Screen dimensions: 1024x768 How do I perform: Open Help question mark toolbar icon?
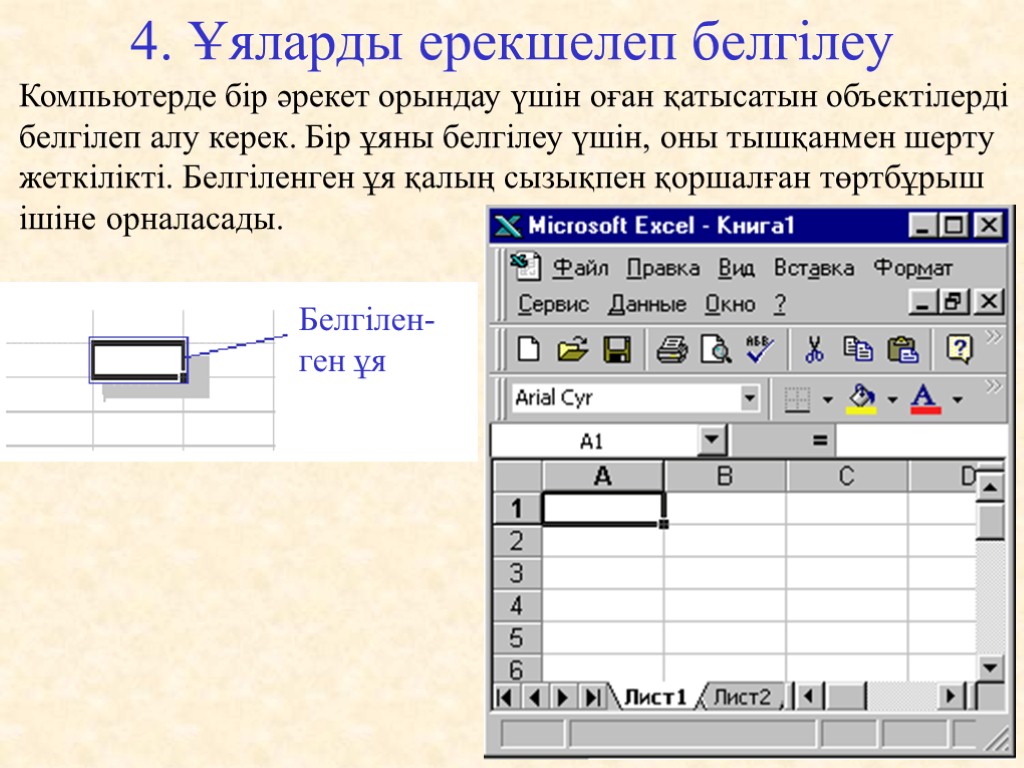pos(959,349)
